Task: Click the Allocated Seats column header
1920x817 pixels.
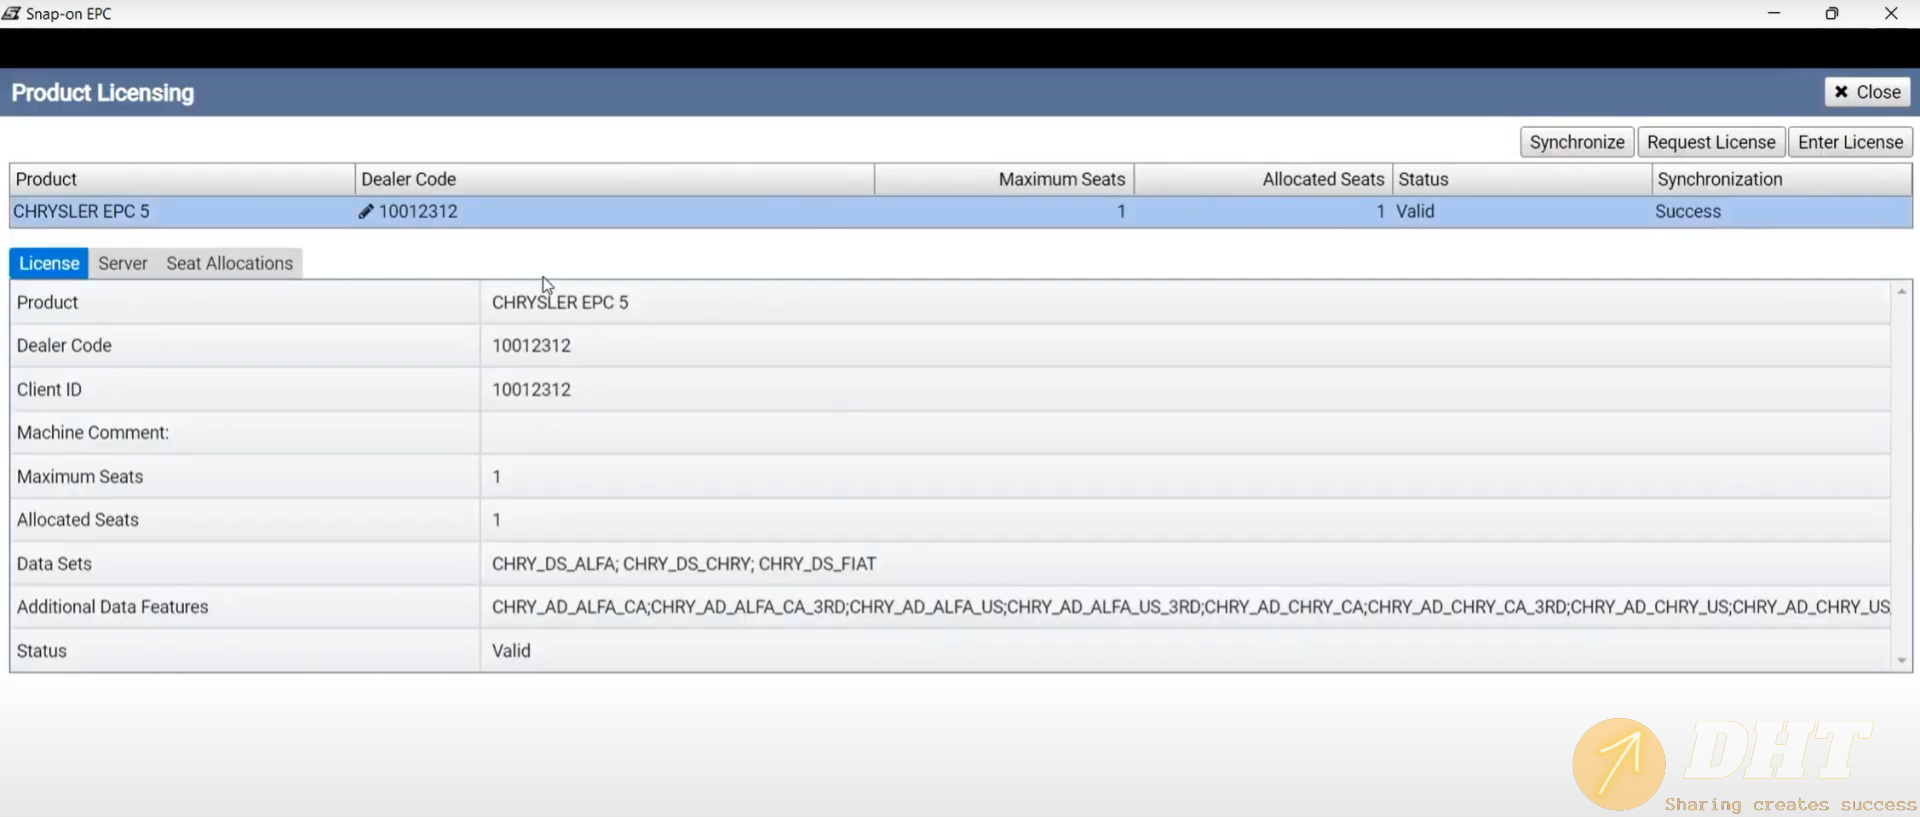Action: point(1263,179)
